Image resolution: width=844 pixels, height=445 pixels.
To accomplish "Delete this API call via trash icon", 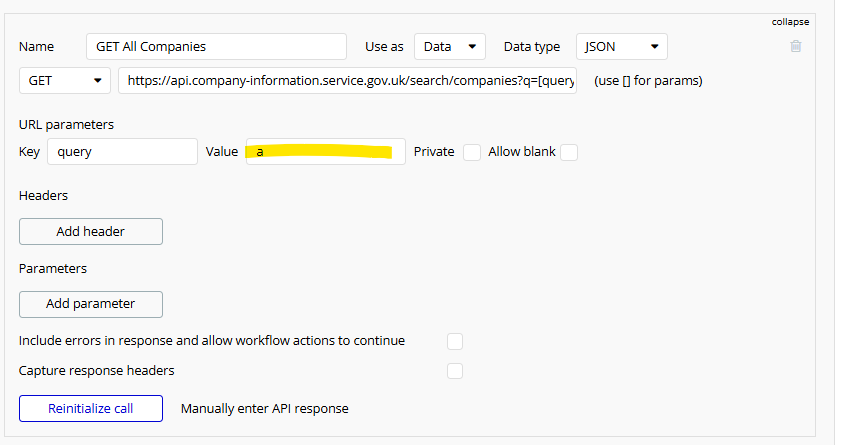I will coord(796,46).
